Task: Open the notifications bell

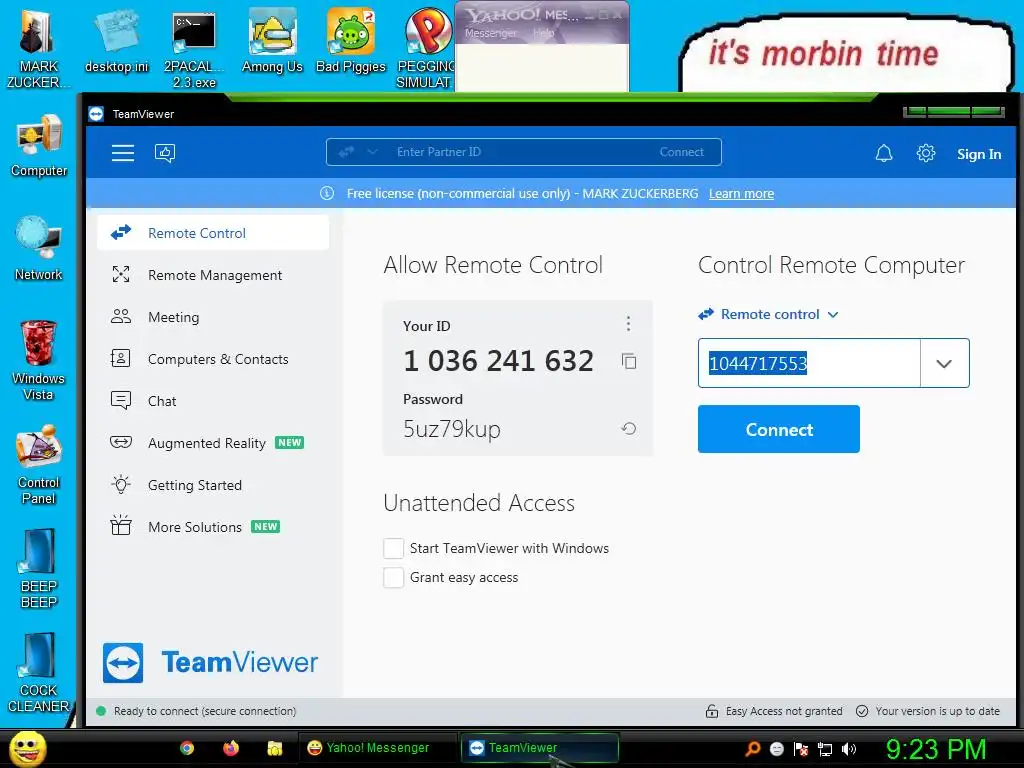Action: (x=884, y=153)
